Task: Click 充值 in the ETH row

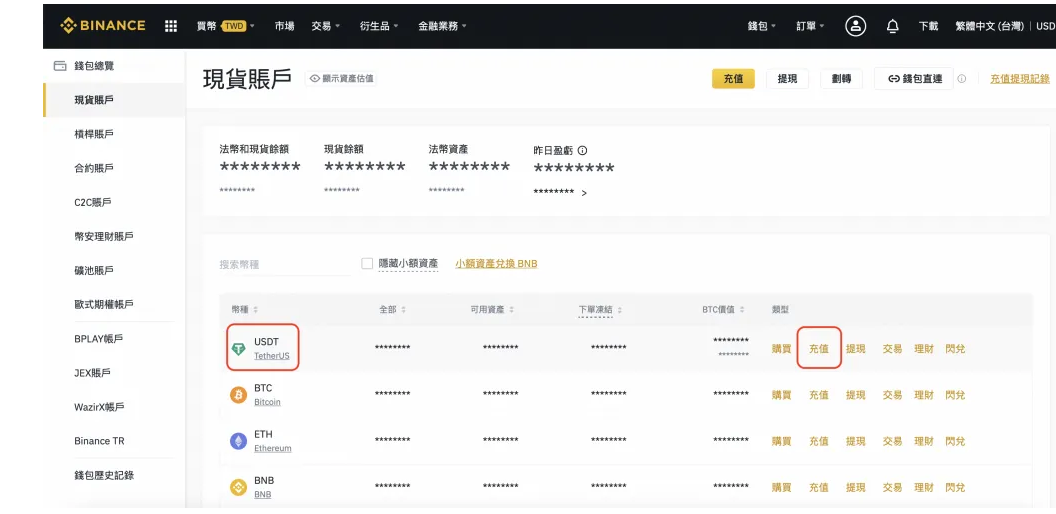Action: 818,441
